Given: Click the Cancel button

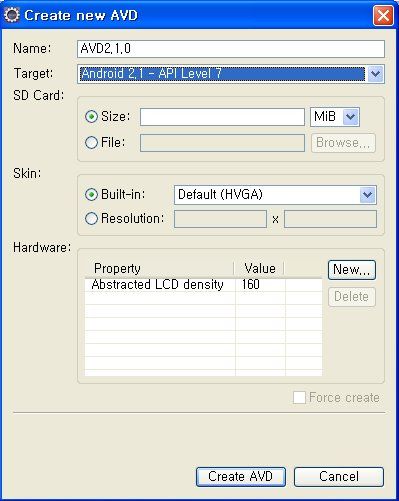Looking at the screenshot, I should coord(339,476).
